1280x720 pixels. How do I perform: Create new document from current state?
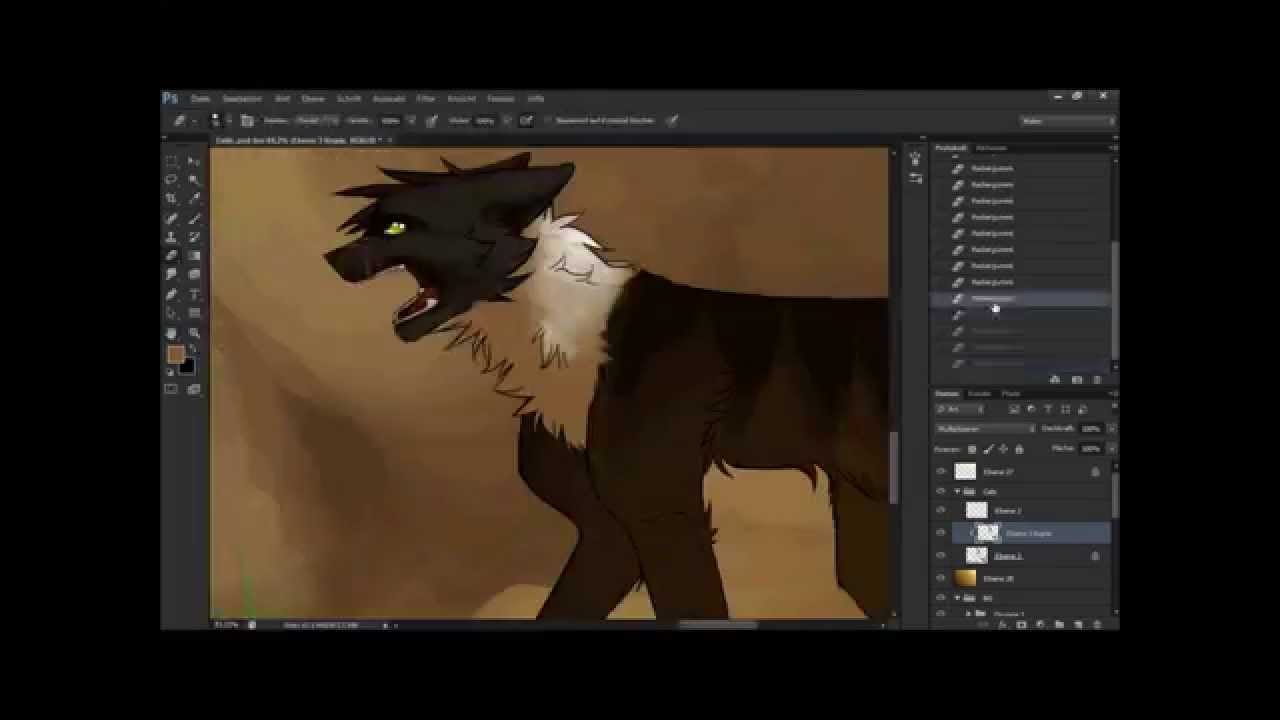tap(1055, 380)
